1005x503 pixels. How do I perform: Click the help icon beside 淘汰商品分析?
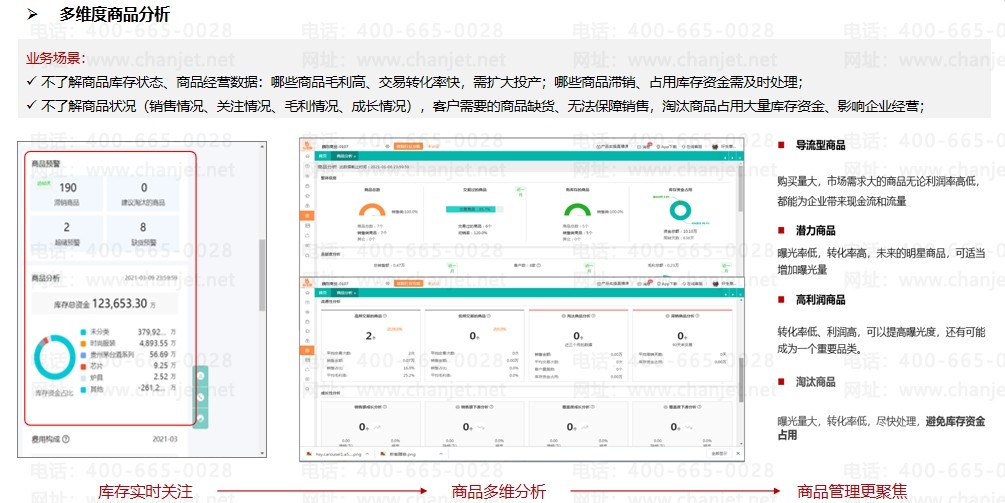[592, 315]
